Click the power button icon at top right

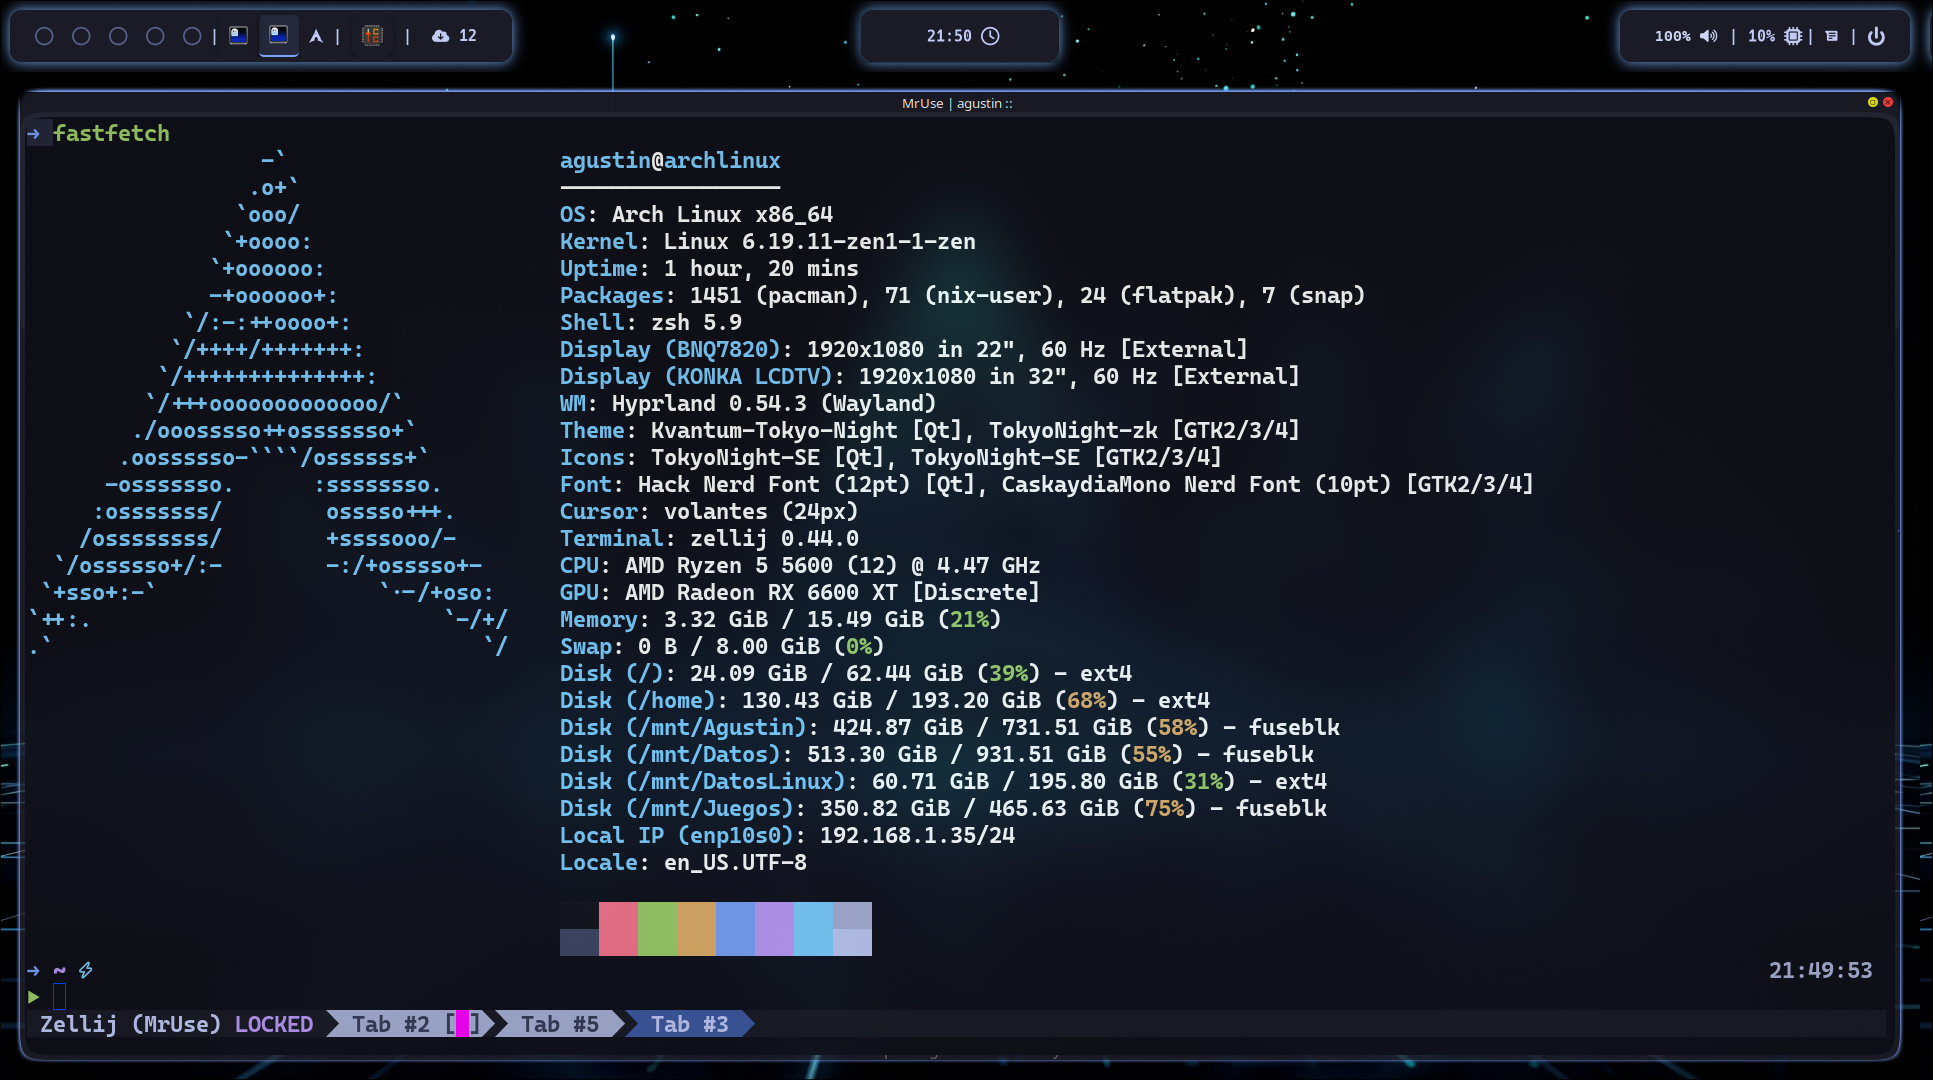tap(1877, 36)
